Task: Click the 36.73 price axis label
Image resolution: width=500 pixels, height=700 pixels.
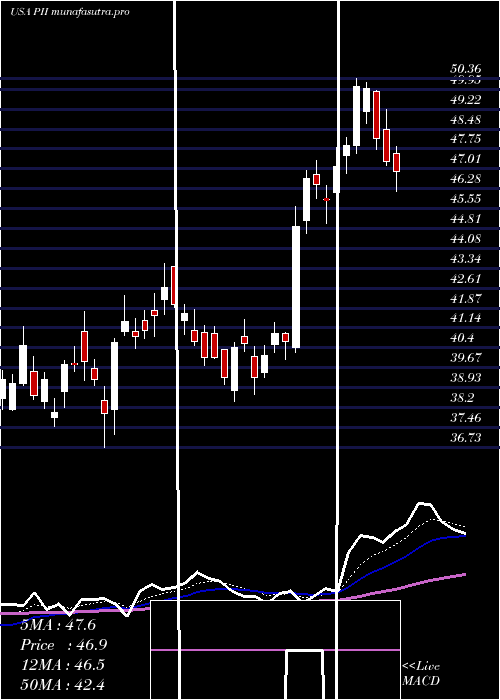Action: click(466, 438)
